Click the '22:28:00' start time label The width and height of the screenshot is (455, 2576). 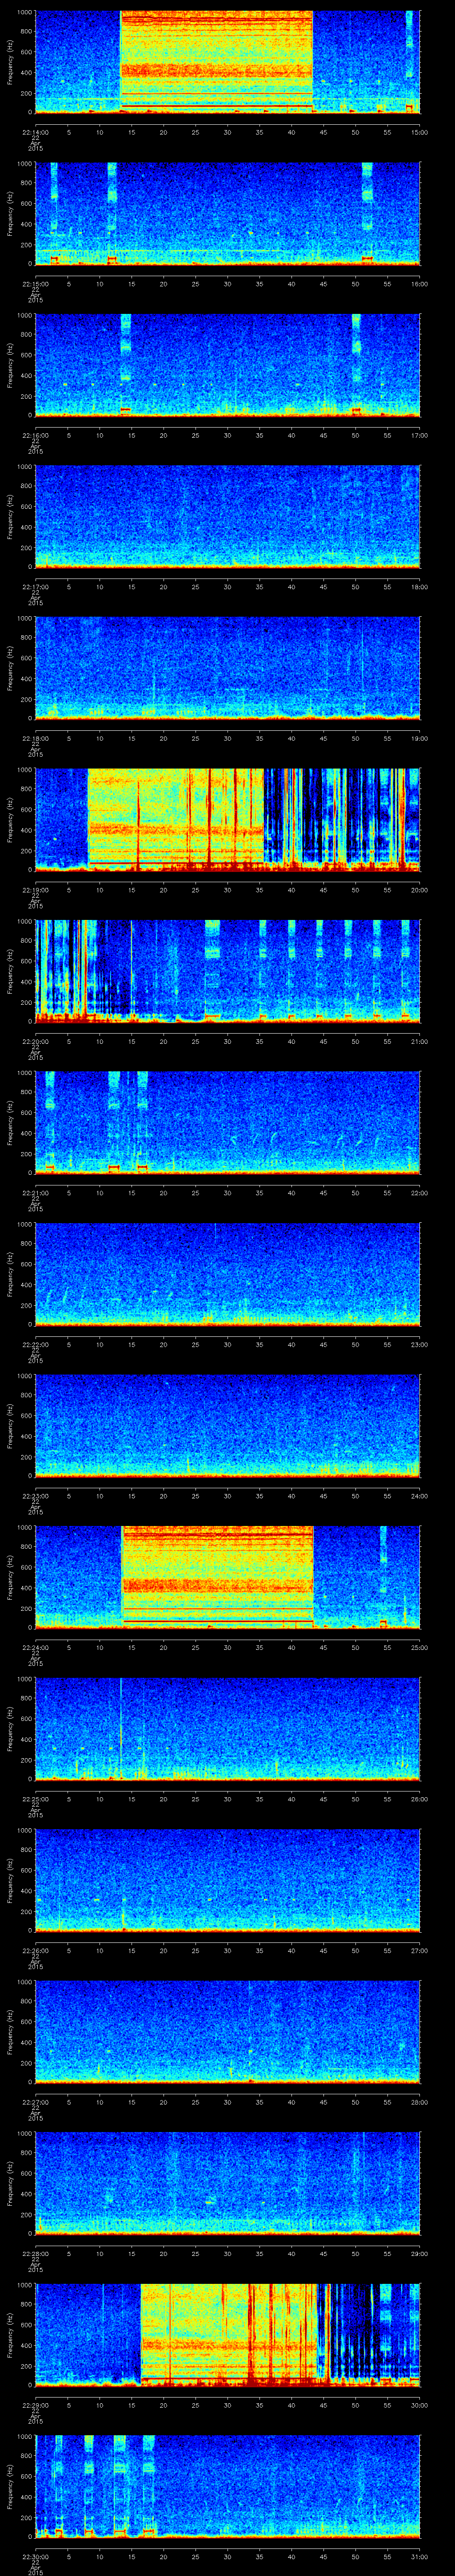35,2252
